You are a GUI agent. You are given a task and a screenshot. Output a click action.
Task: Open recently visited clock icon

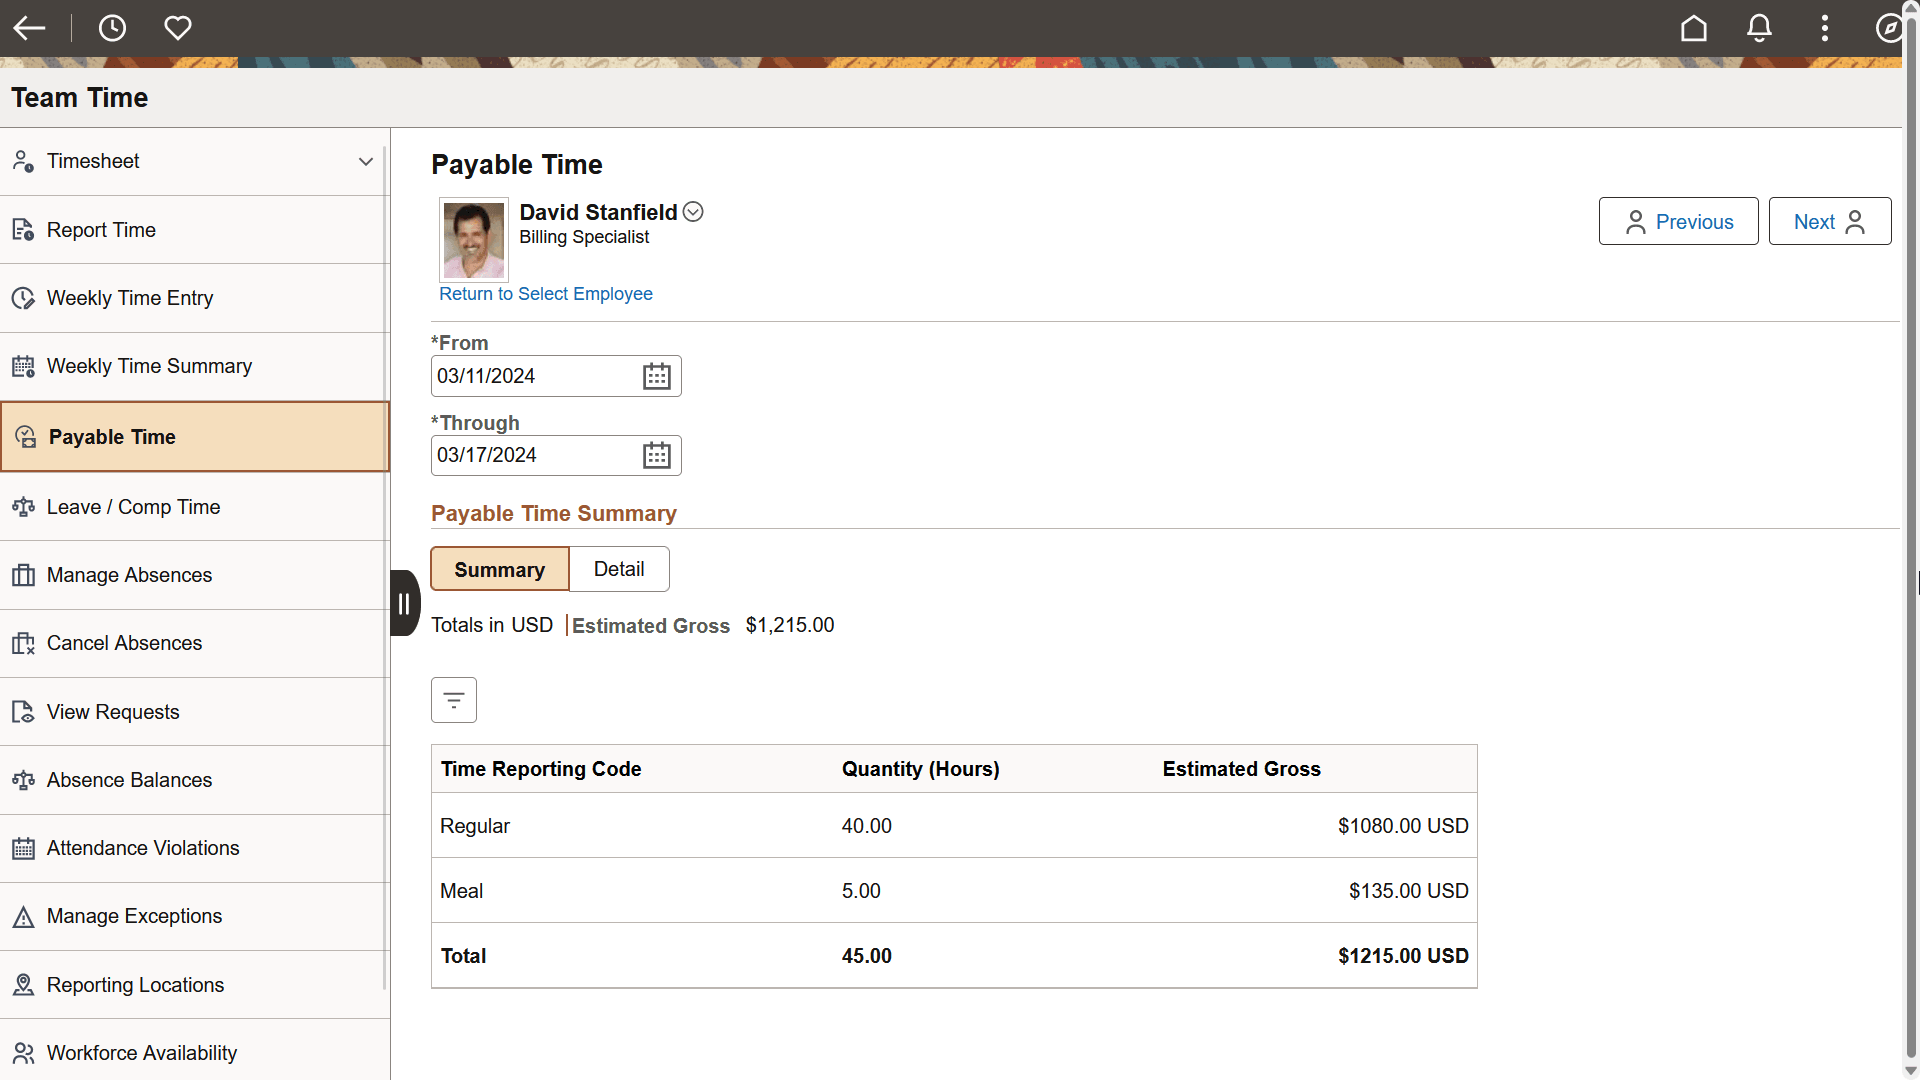coord(112,28)
